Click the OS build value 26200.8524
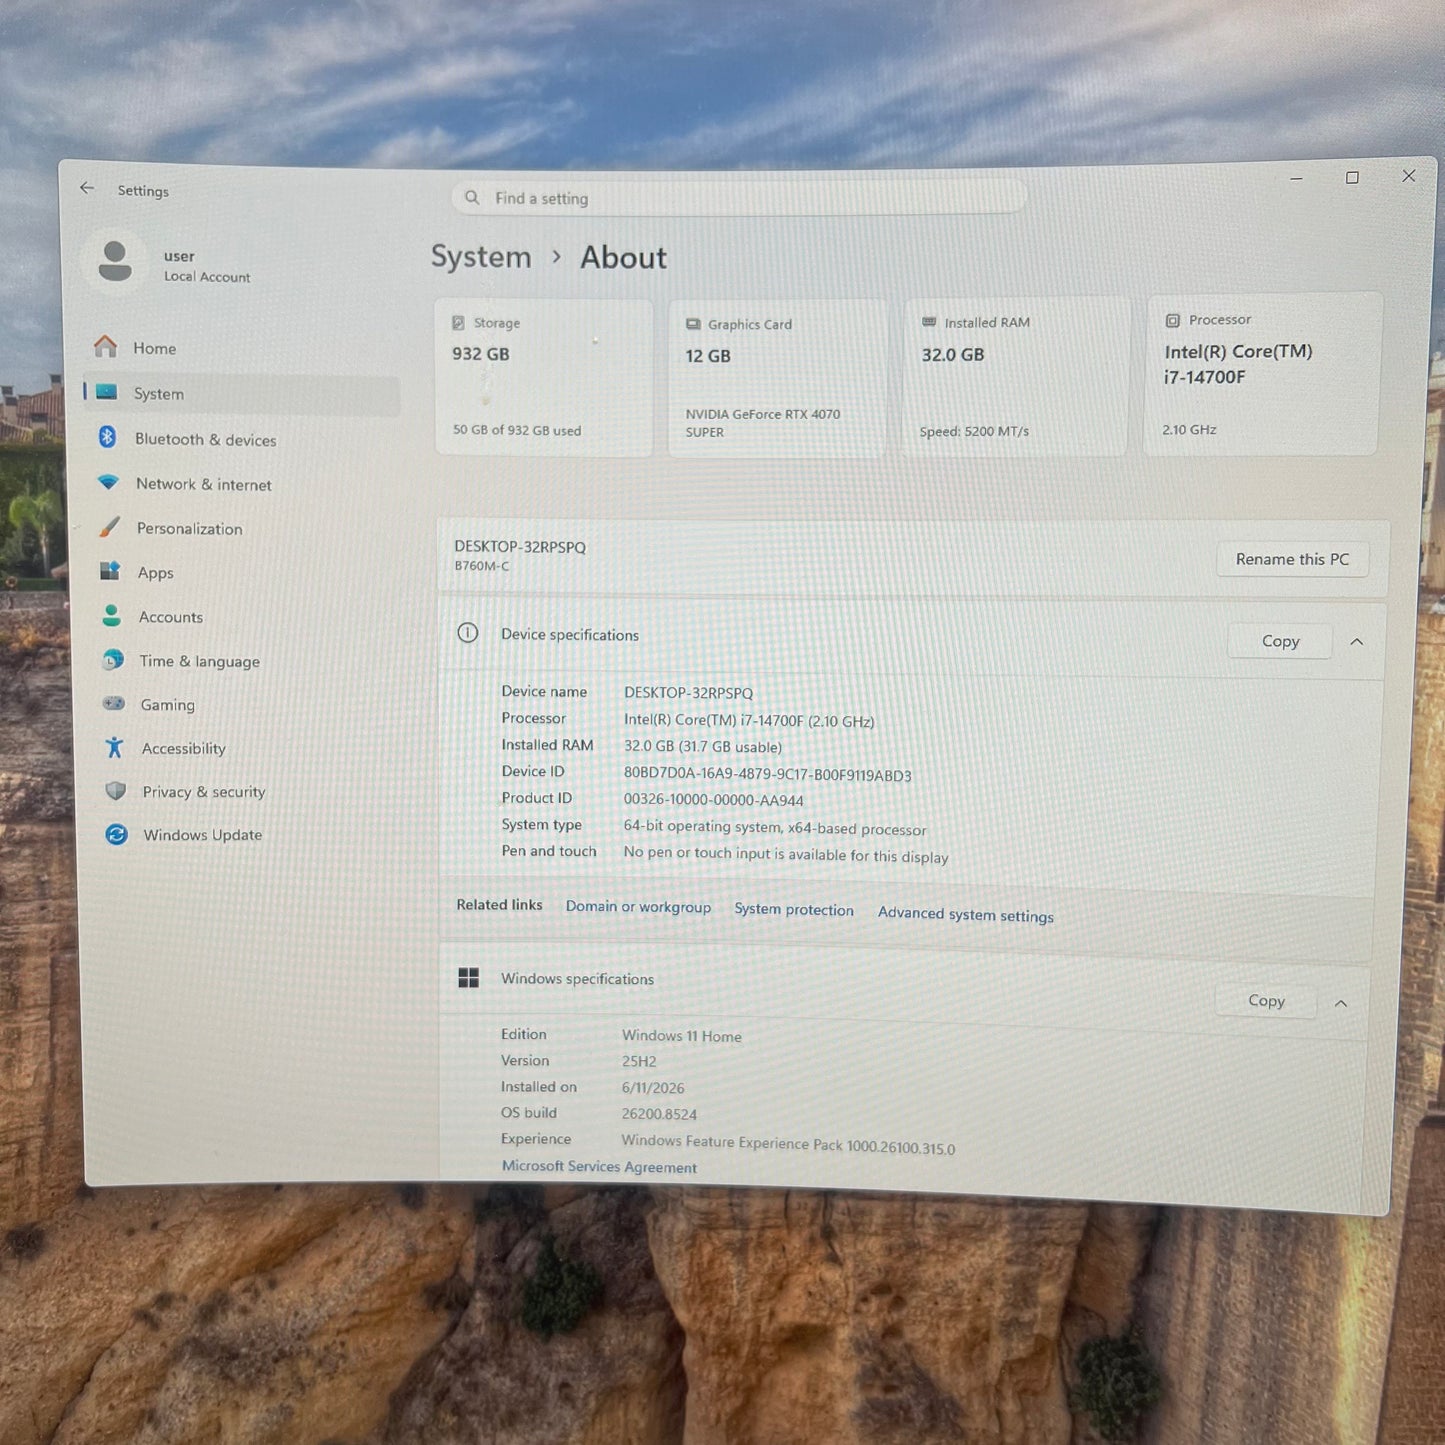 pyautogui.click(x=659, y=1114)
